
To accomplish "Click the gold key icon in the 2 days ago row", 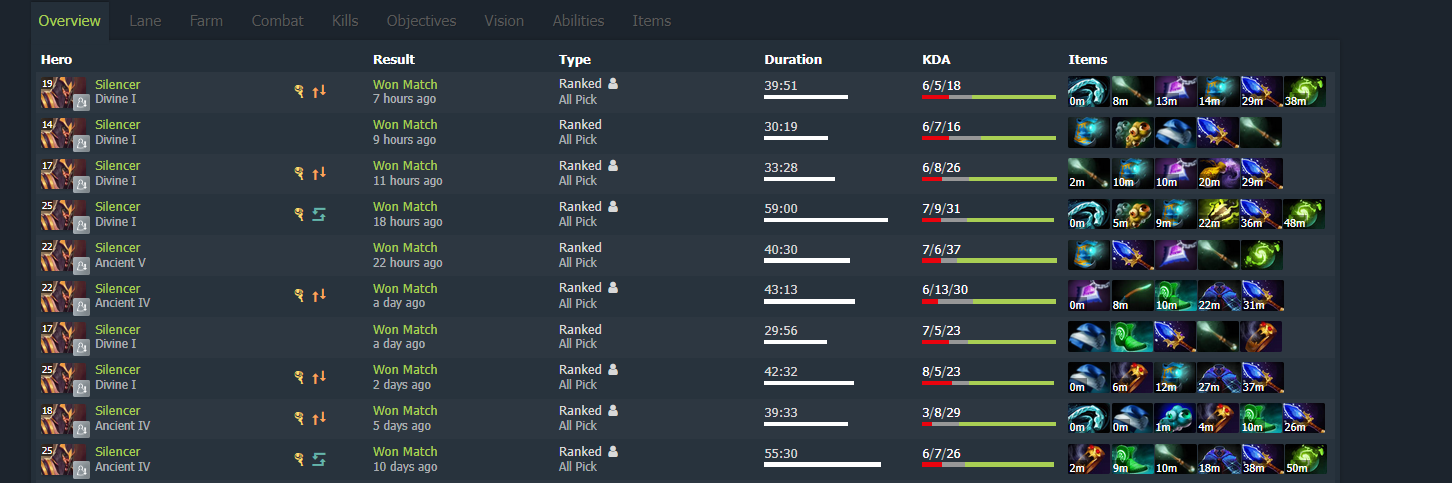I will coord(298,377).
